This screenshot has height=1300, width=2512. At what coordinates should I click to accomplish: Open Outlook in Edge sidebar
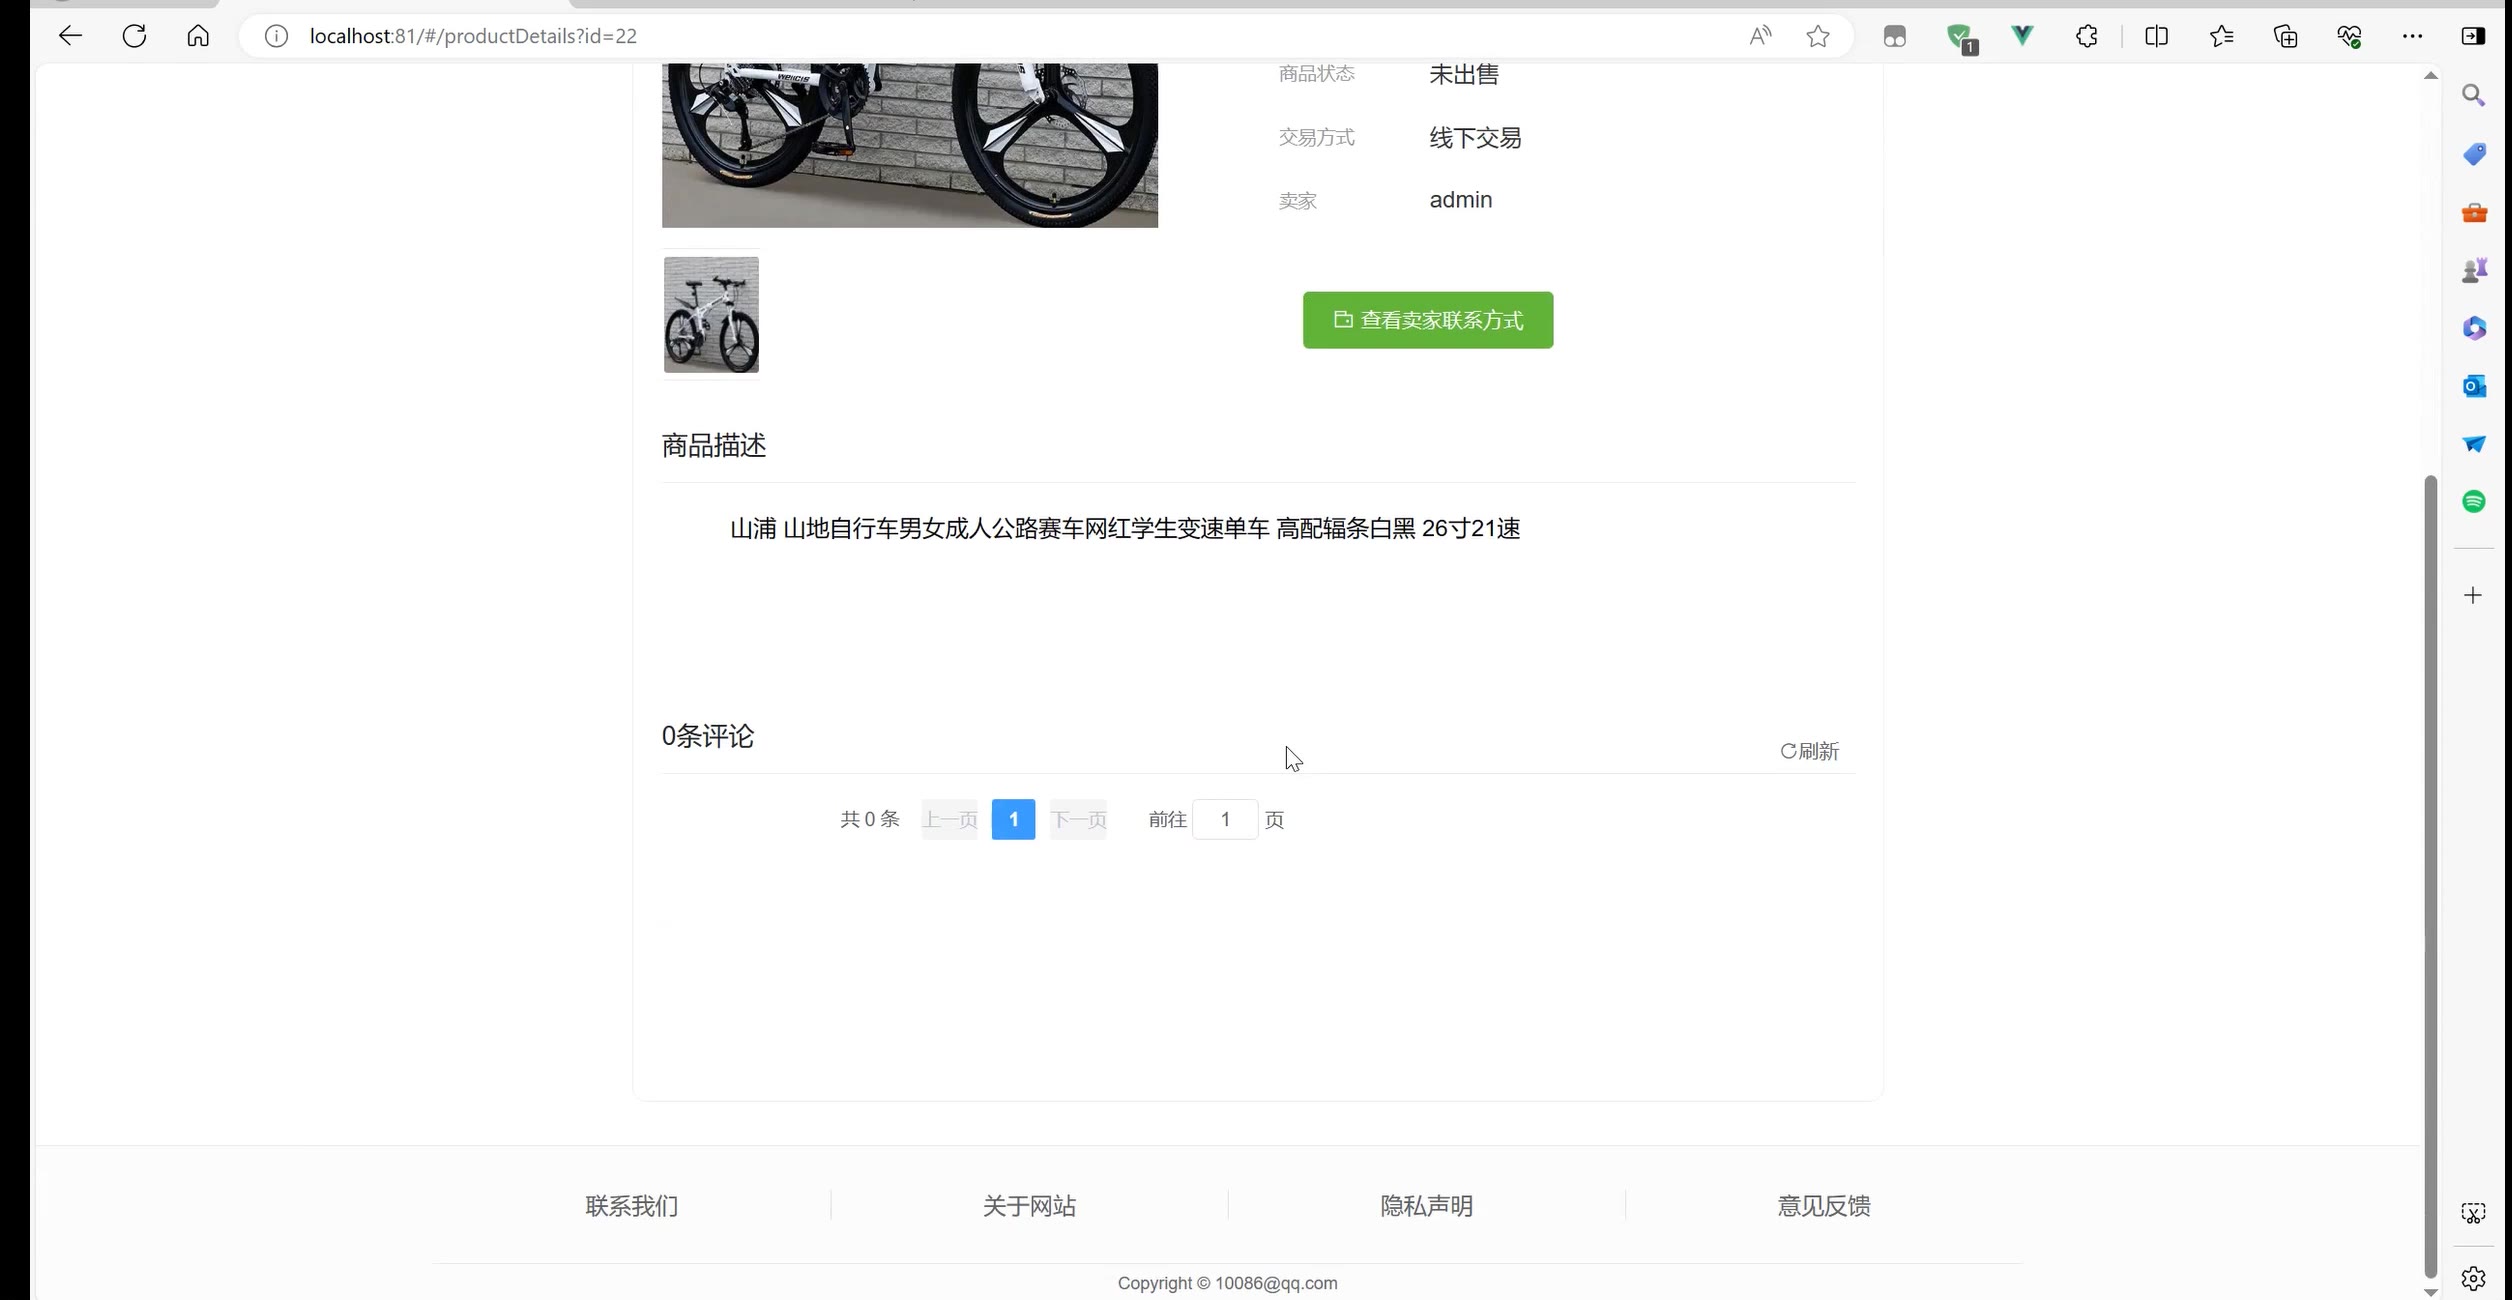point(2474,386)
